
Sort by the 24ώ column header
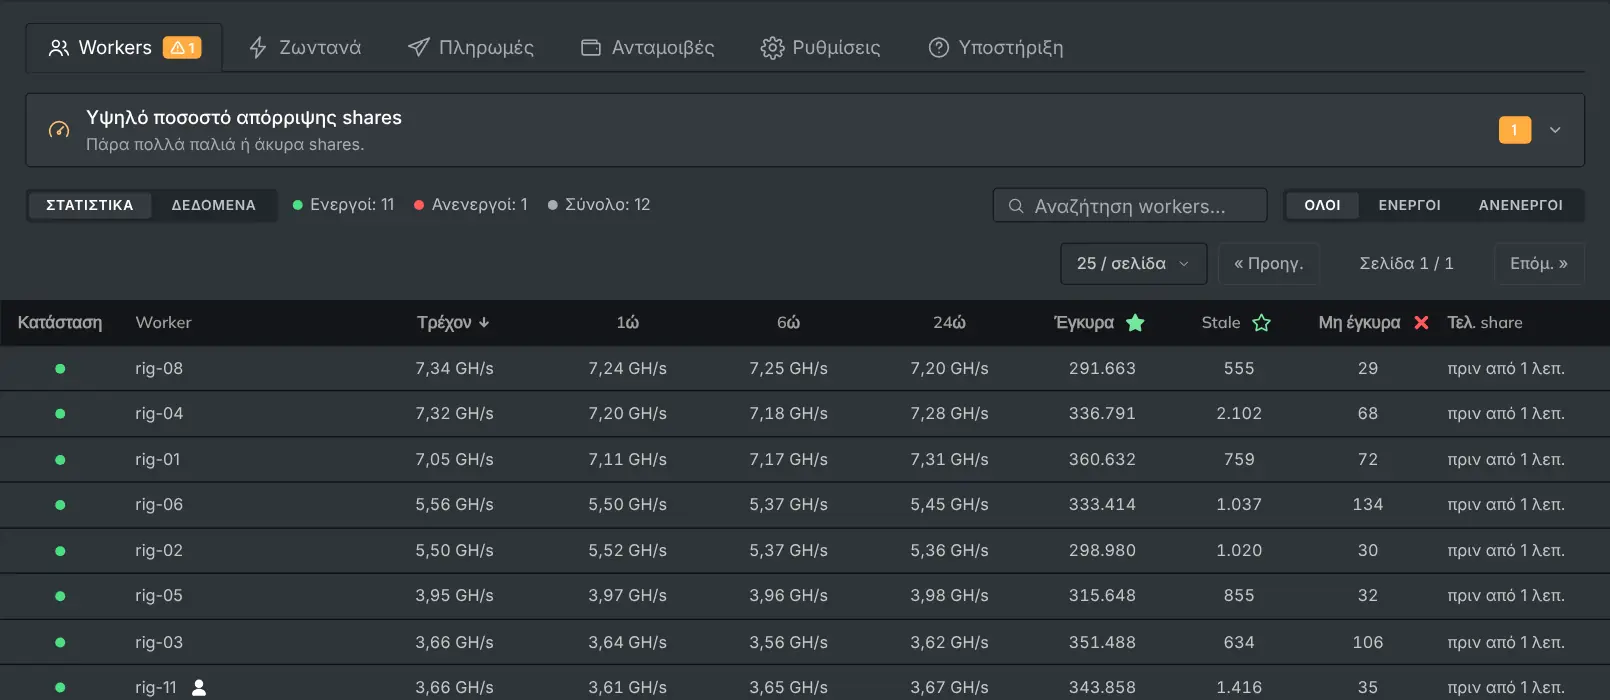pos(950,323)
